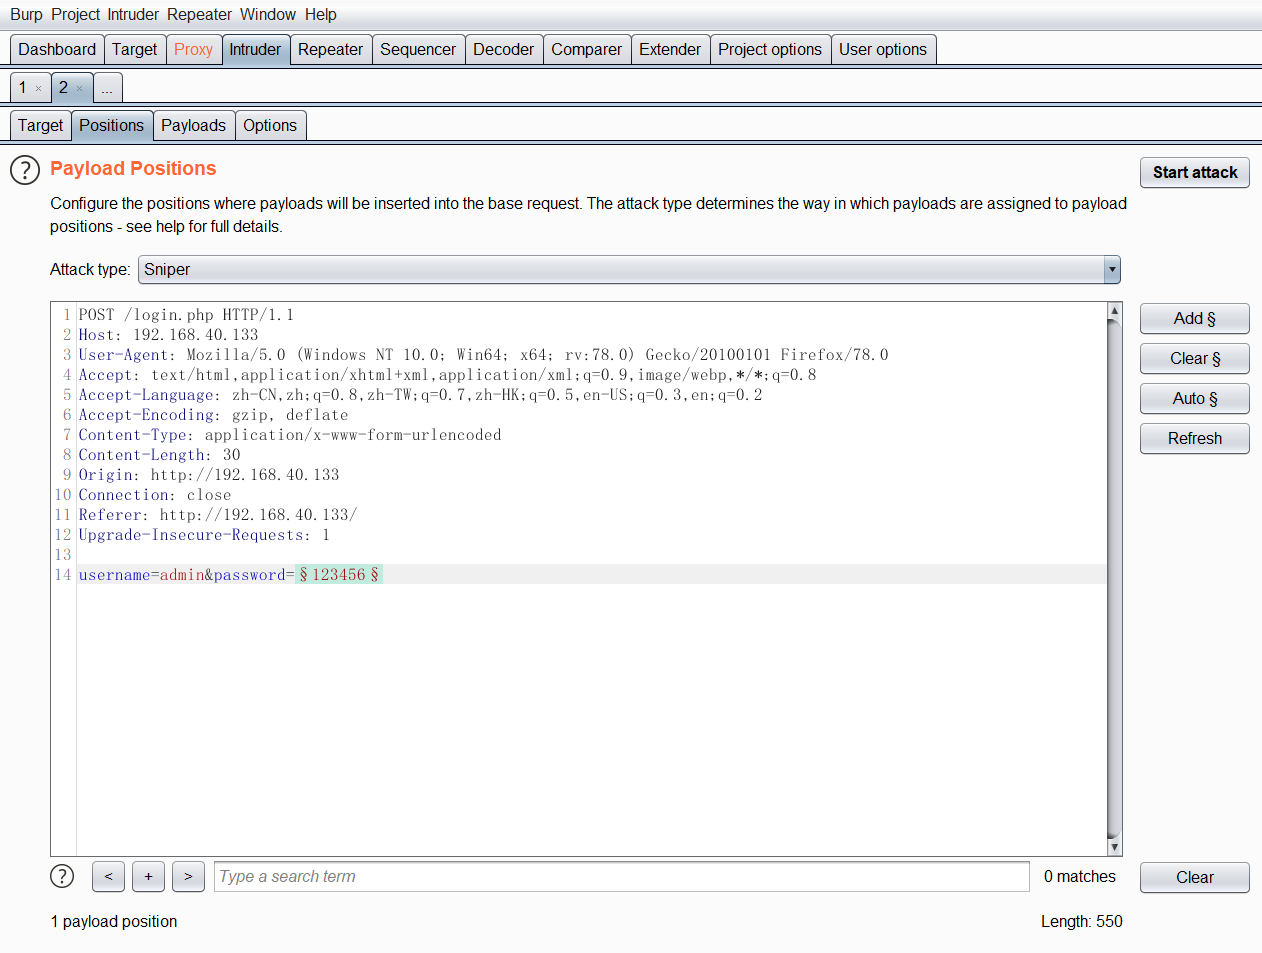Switch to the Extender tab
Image resolution: width=1262 pixels, height=953 pixels.
click(670, 49)
